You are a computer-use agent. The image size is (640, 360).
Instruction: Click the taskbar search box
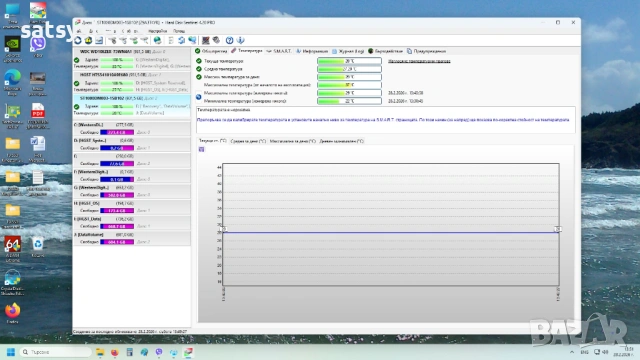coord(56,352)
